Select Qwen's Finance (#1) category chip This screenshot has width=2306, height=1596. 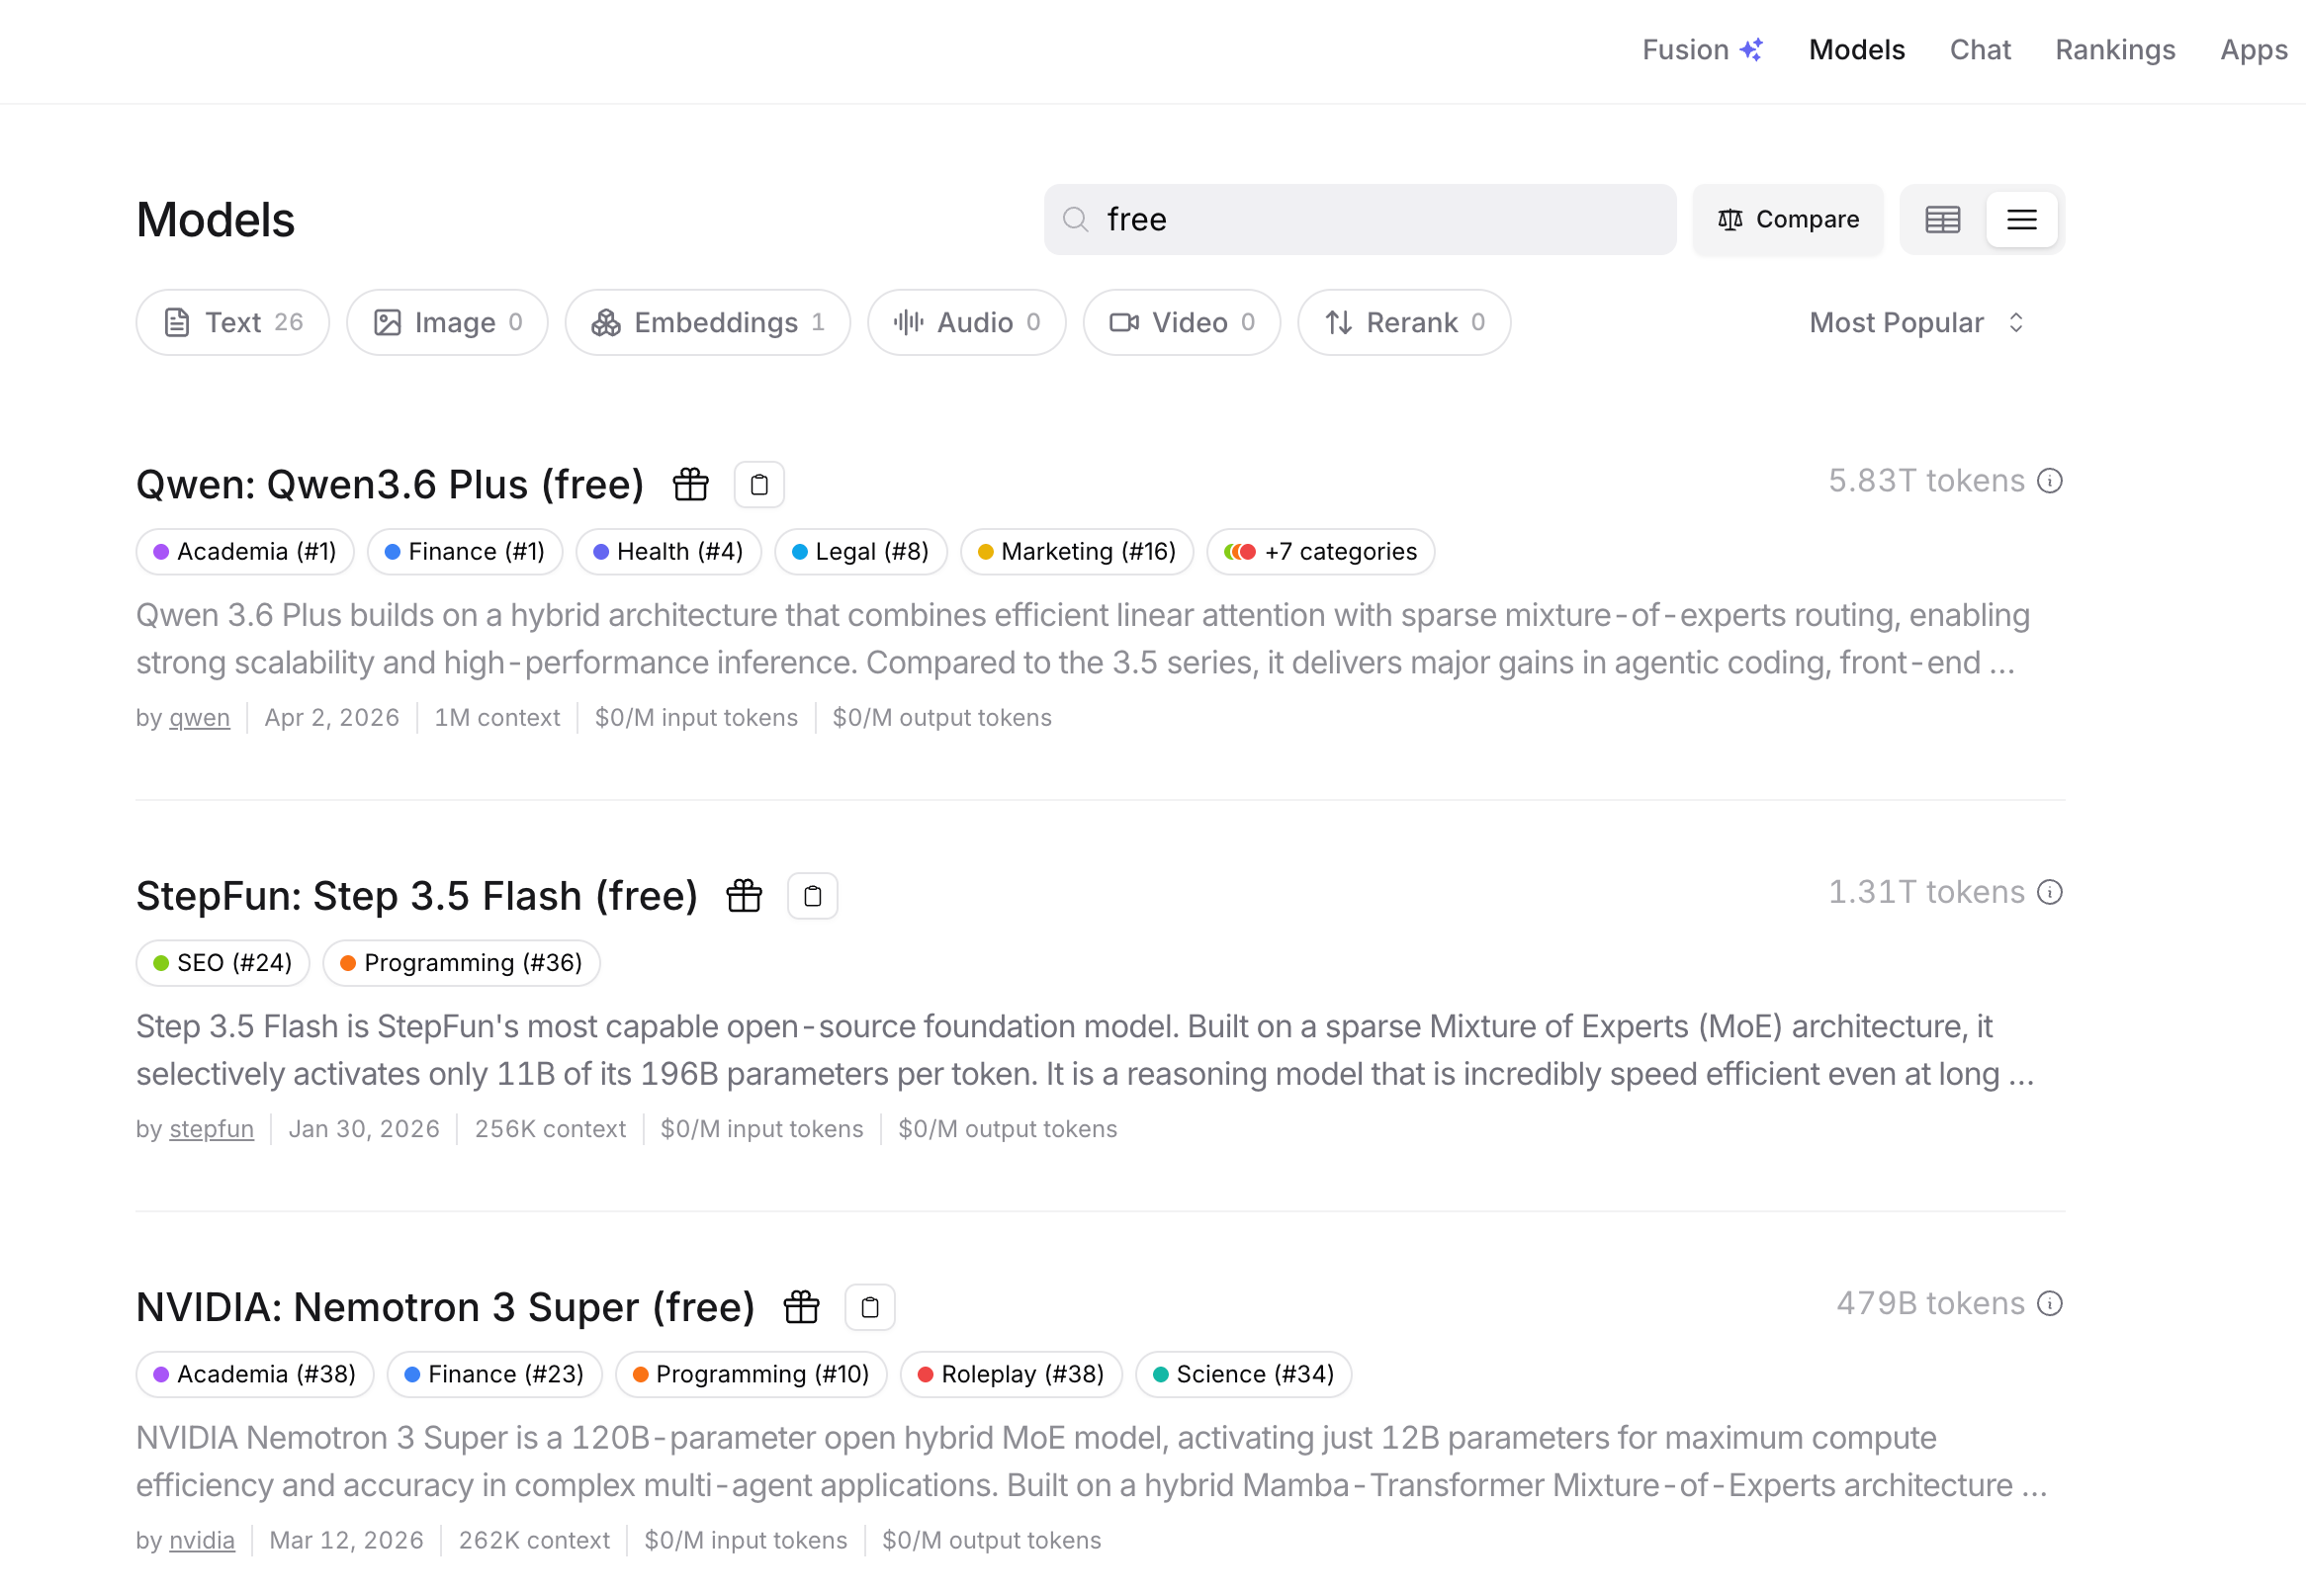click(x=465, y=552)
